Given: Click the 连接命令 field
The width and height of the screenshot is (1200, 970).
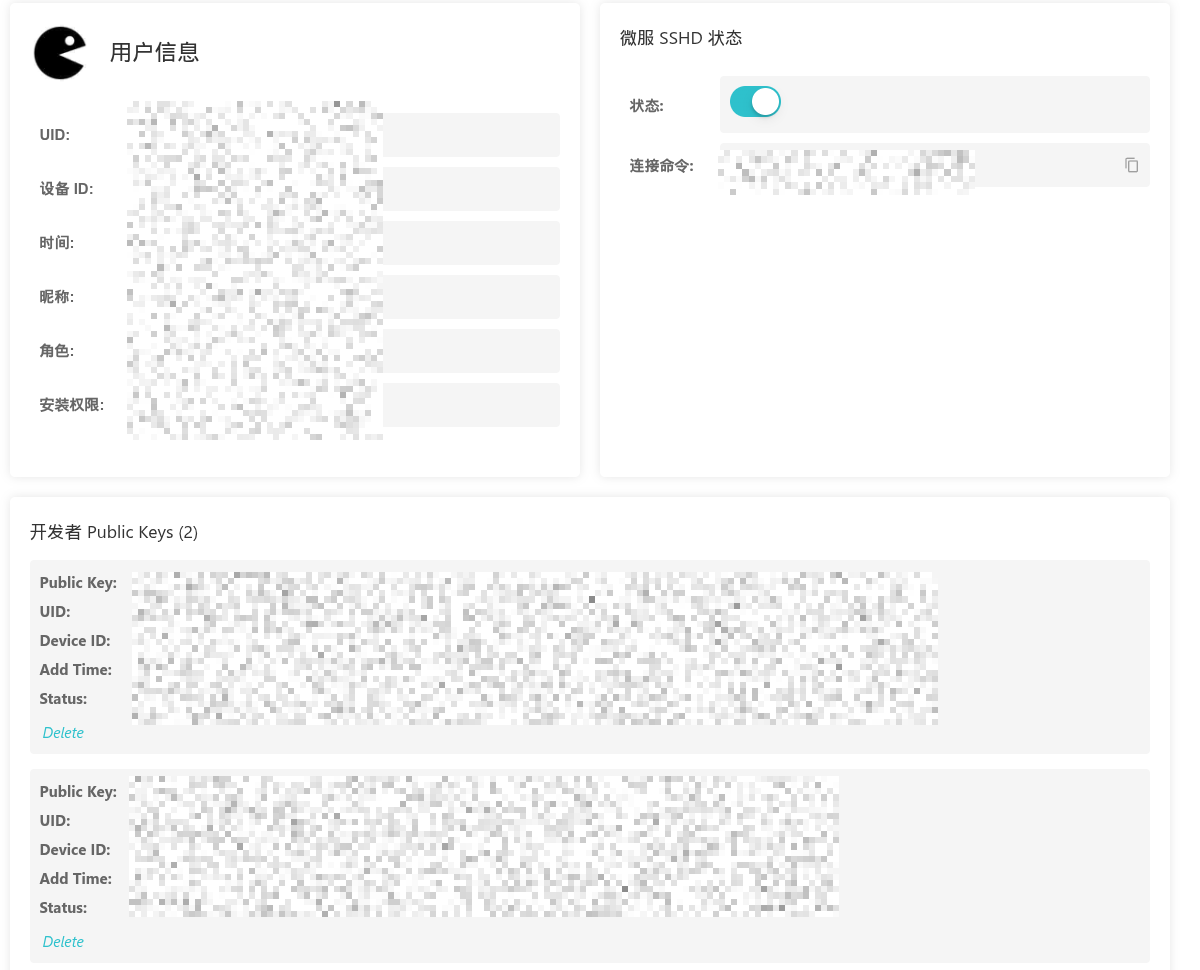Looking at the screenshot, I should click(935, 165).
